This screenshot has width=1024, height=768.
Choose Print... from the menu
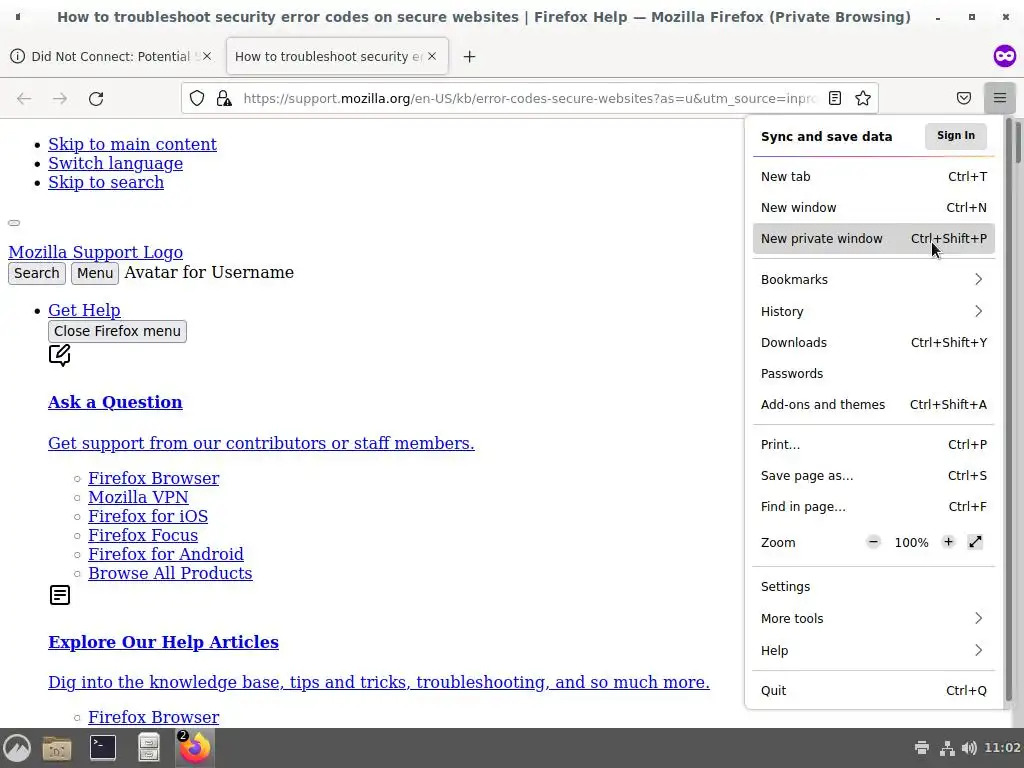point(873,445)
